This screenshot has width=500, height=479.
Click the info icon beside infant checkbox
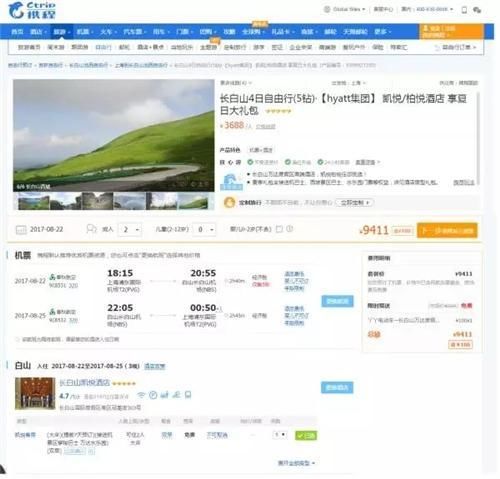coord(290,229)
